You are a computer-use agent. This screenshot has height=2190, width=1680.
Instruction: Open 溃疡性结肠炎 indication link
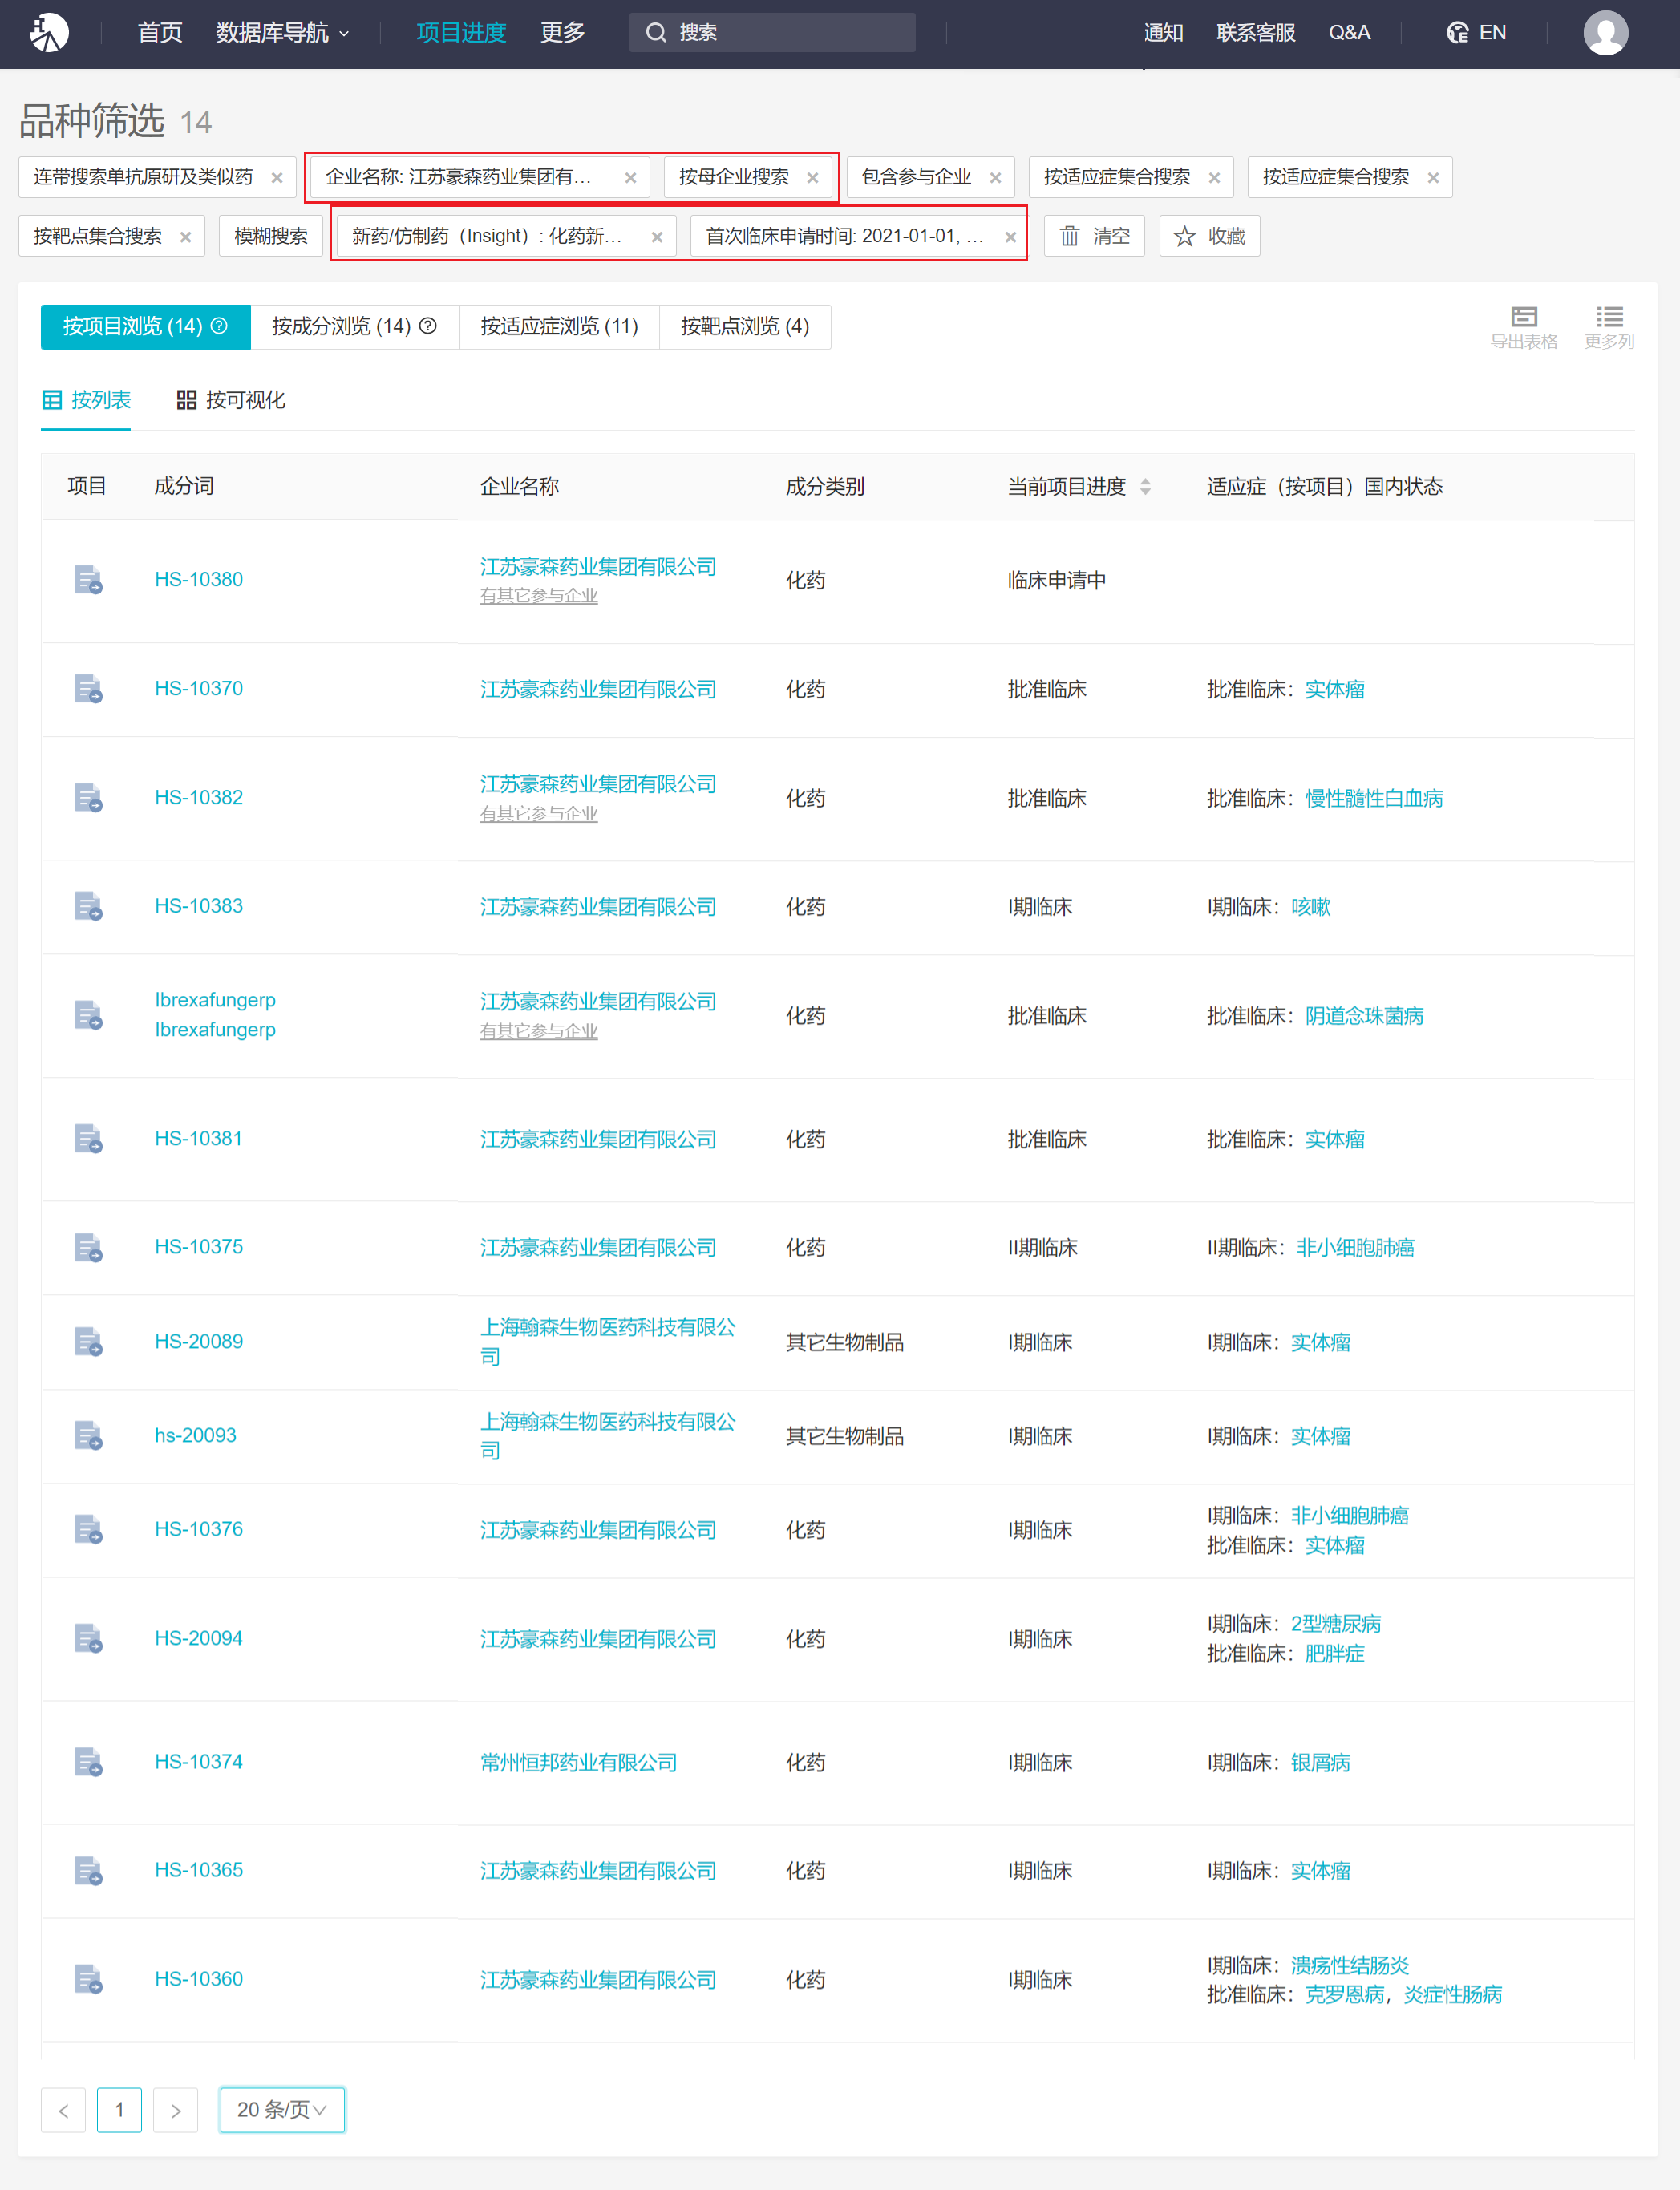1350,1965
